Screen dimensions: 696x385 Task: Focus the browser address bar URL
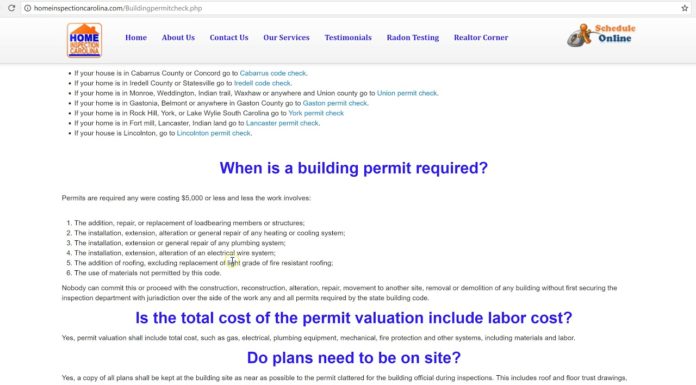pyautogui.click(x=118, y=8)
